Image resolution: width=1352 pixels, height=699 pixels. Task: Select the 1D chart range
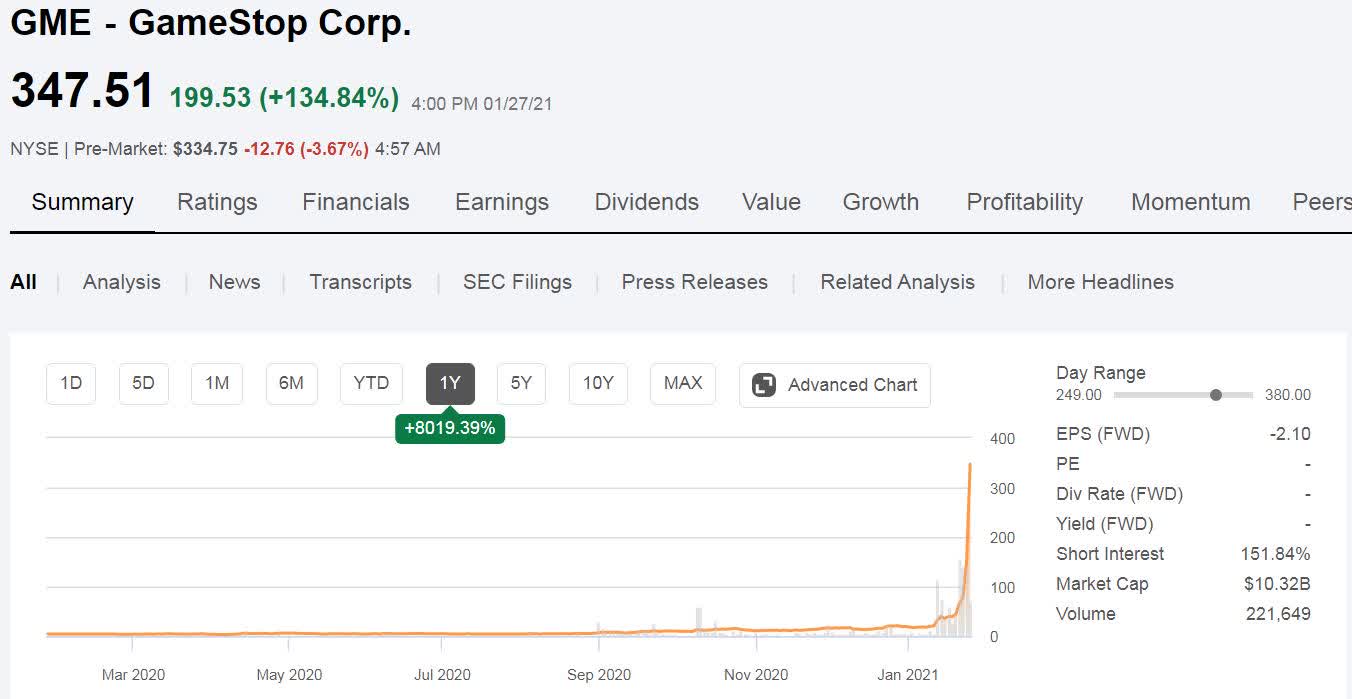(x=71, y=384)
